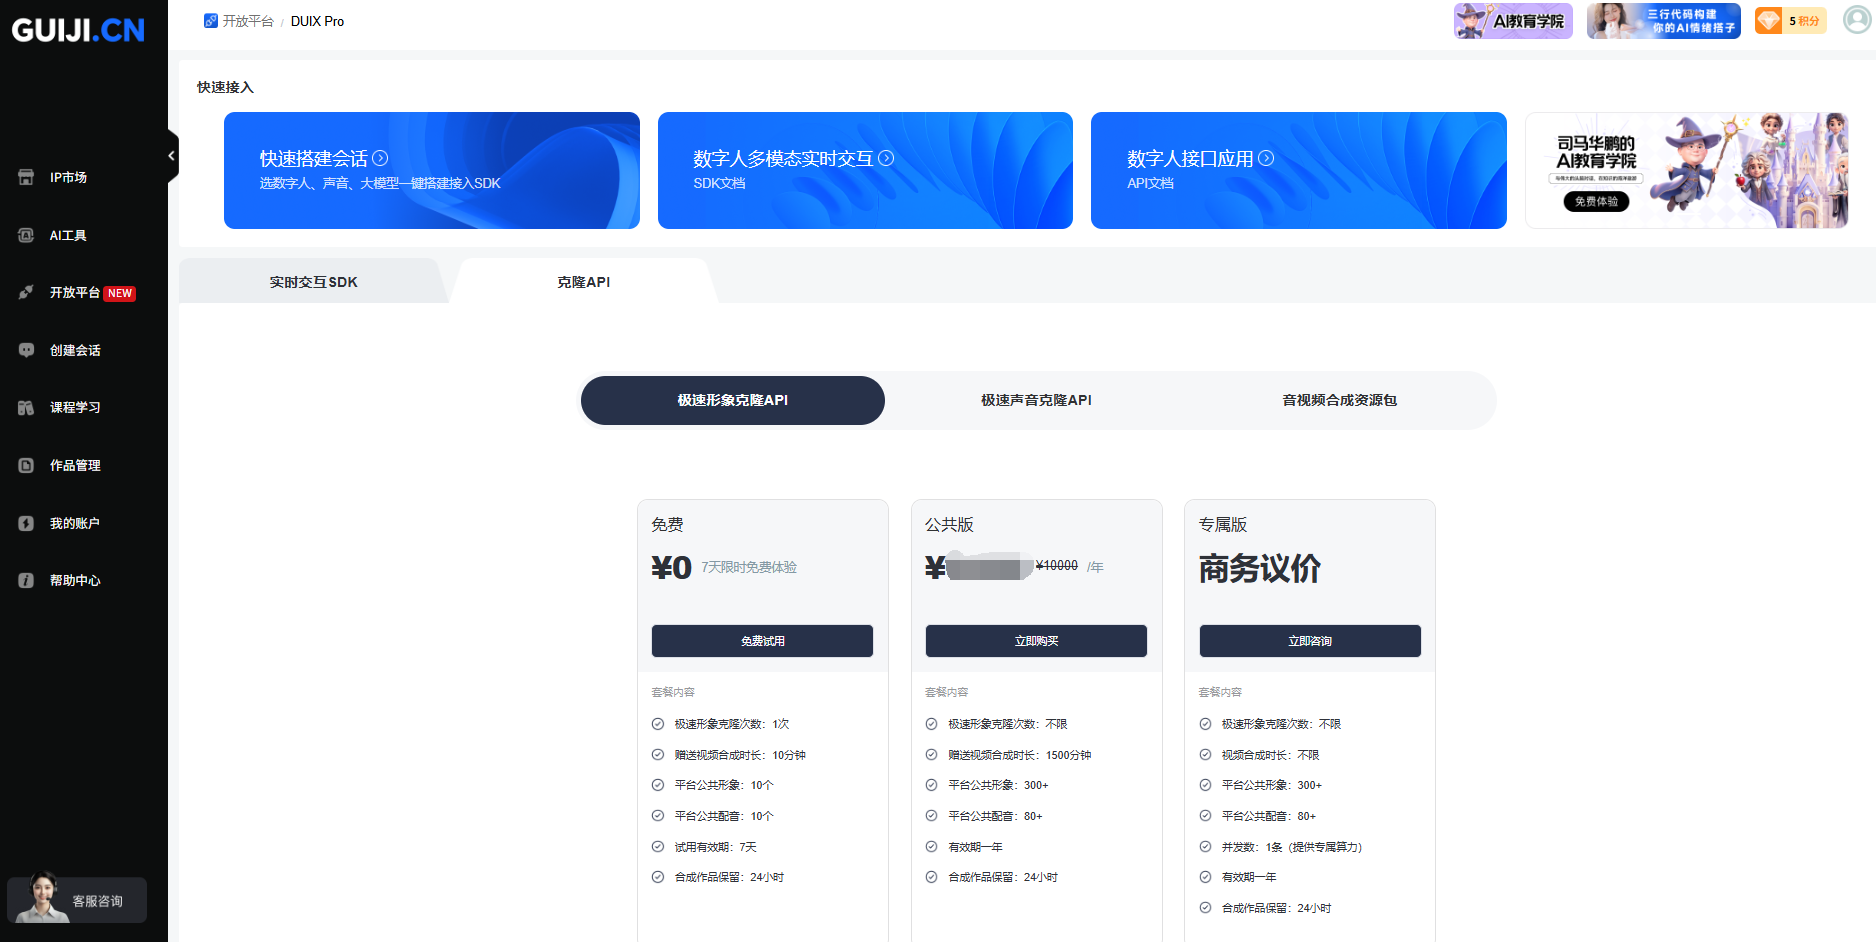
Task: Click the user avatar icon
Action: click(1857, 20)
